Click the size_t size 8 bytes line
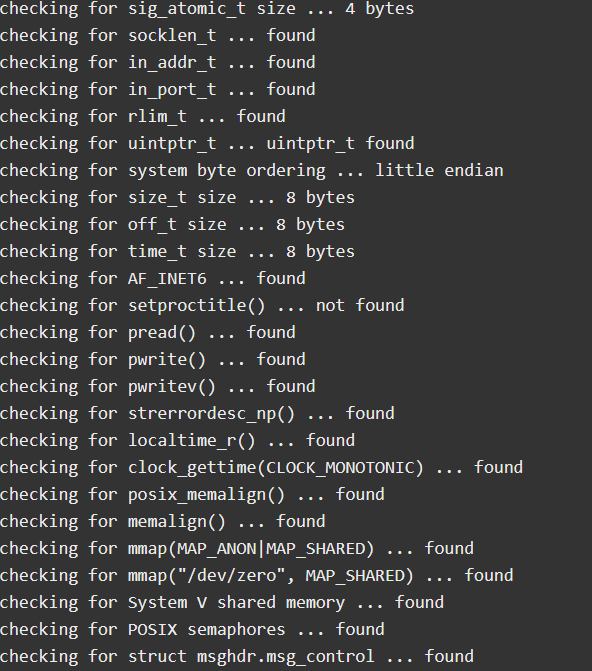592x671 pixels. pyautogui.click(x=178, y=197)
